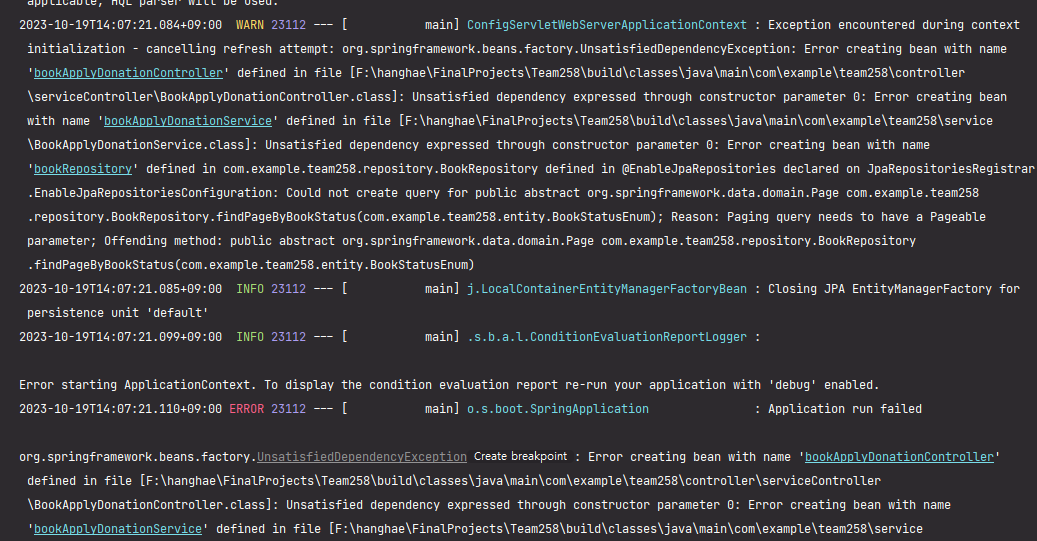Viewport: 1037px width, 541px height.
Task: Click timestamp 2023-10-19T14:07:21.099+09:00
Action: (120, 337)
